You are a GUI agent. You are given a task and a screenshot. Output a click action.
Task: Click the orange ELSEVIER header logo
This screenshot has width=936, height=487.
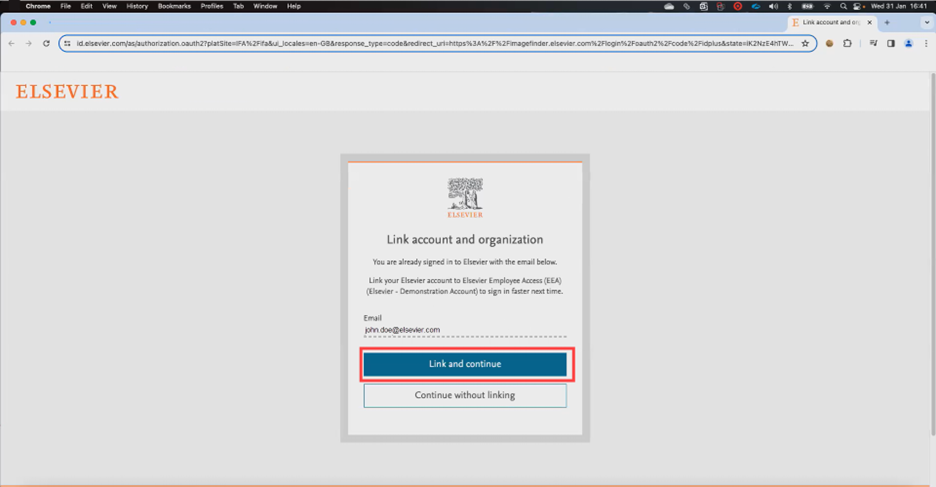[x=67, y=91]
